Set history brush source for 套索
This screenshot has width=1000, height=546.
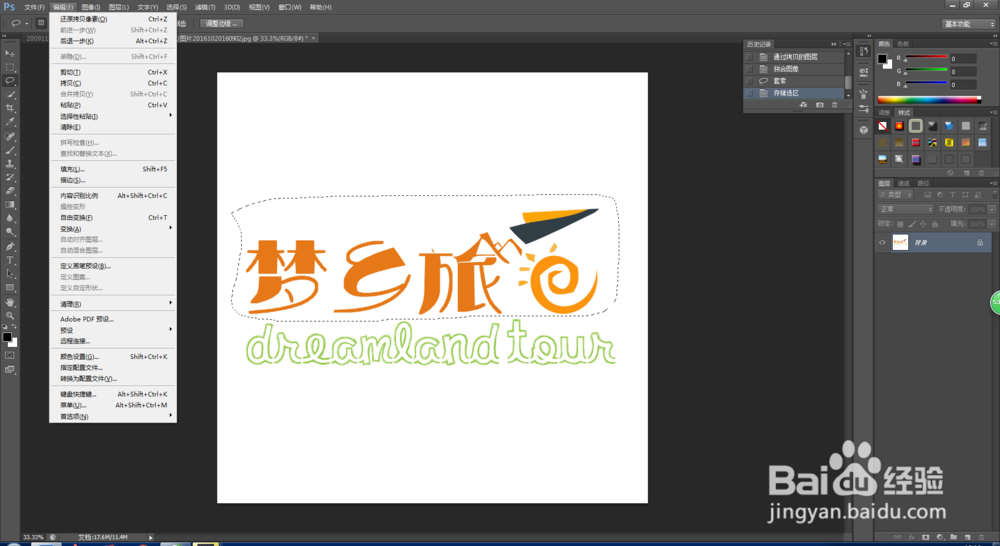coord(749,81)
